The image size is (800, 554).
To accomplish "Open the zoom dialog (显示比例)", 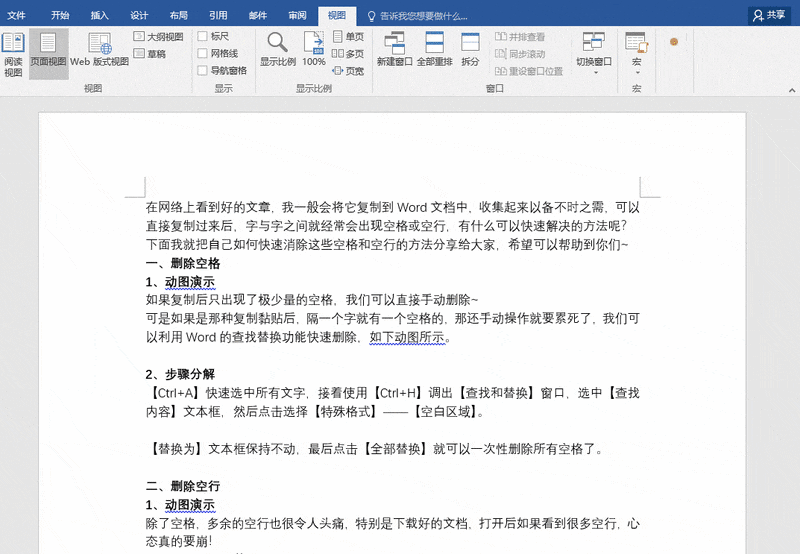I will [x=278, y=49].
